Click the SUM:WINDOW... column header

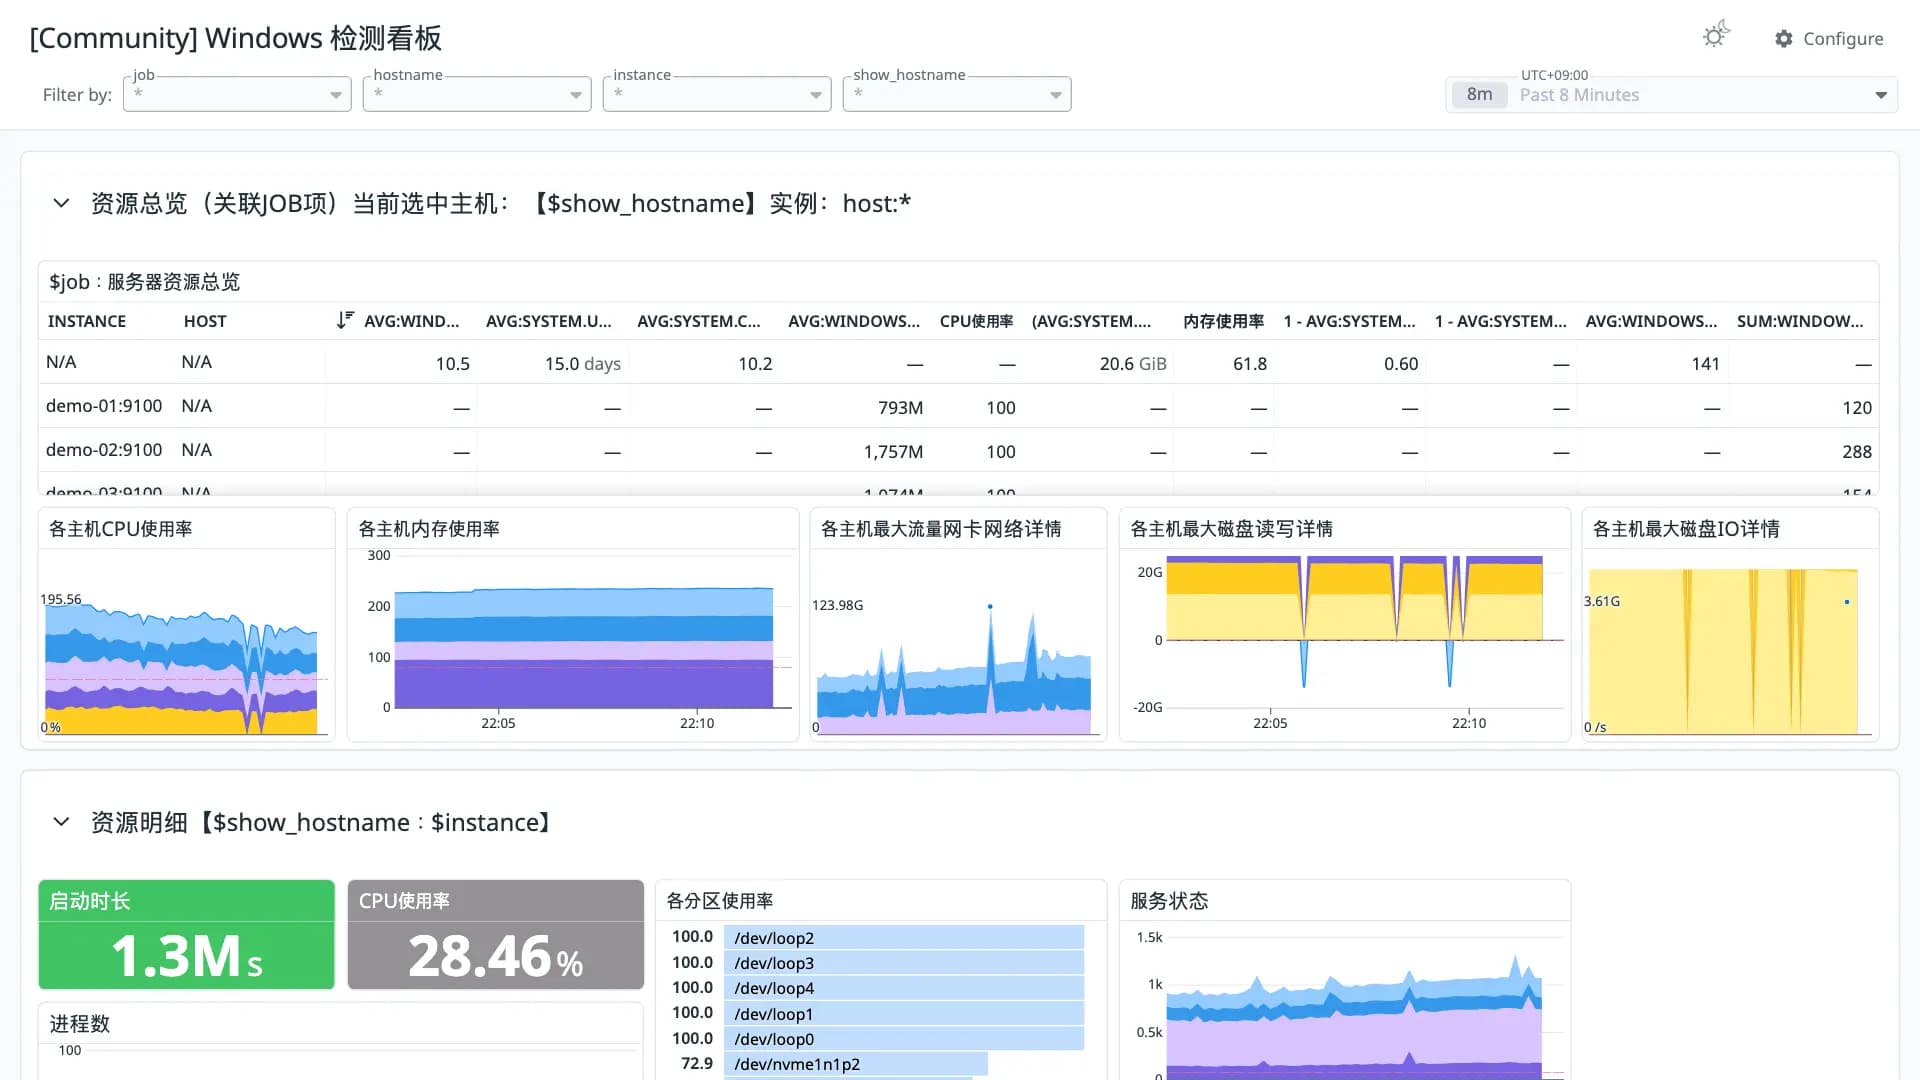click(x=1800, y=321)
